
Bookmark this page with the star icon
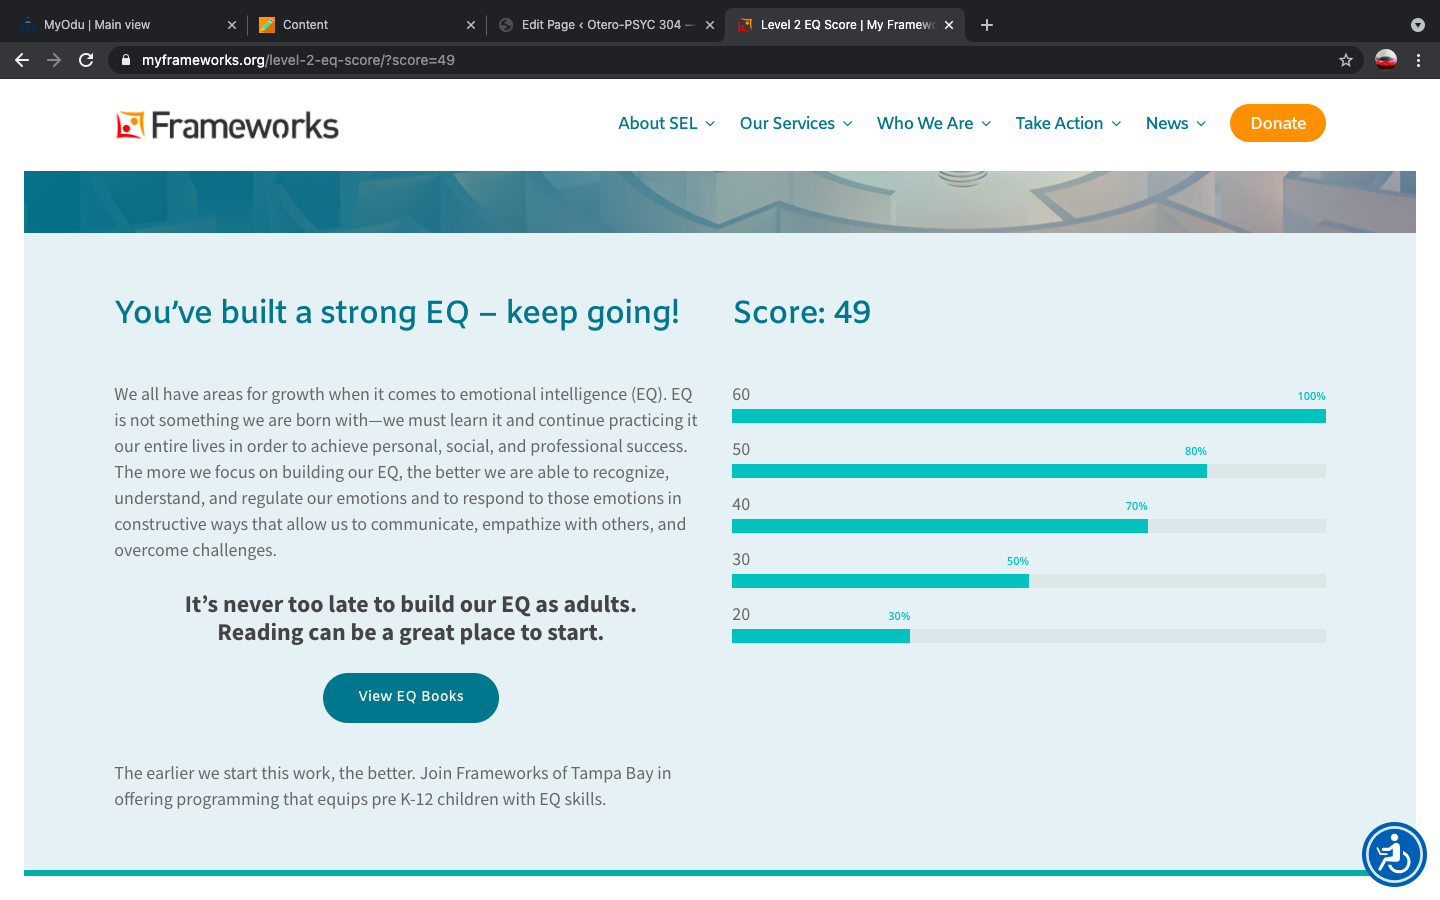pyautogui.click(x=1346, y=60)
